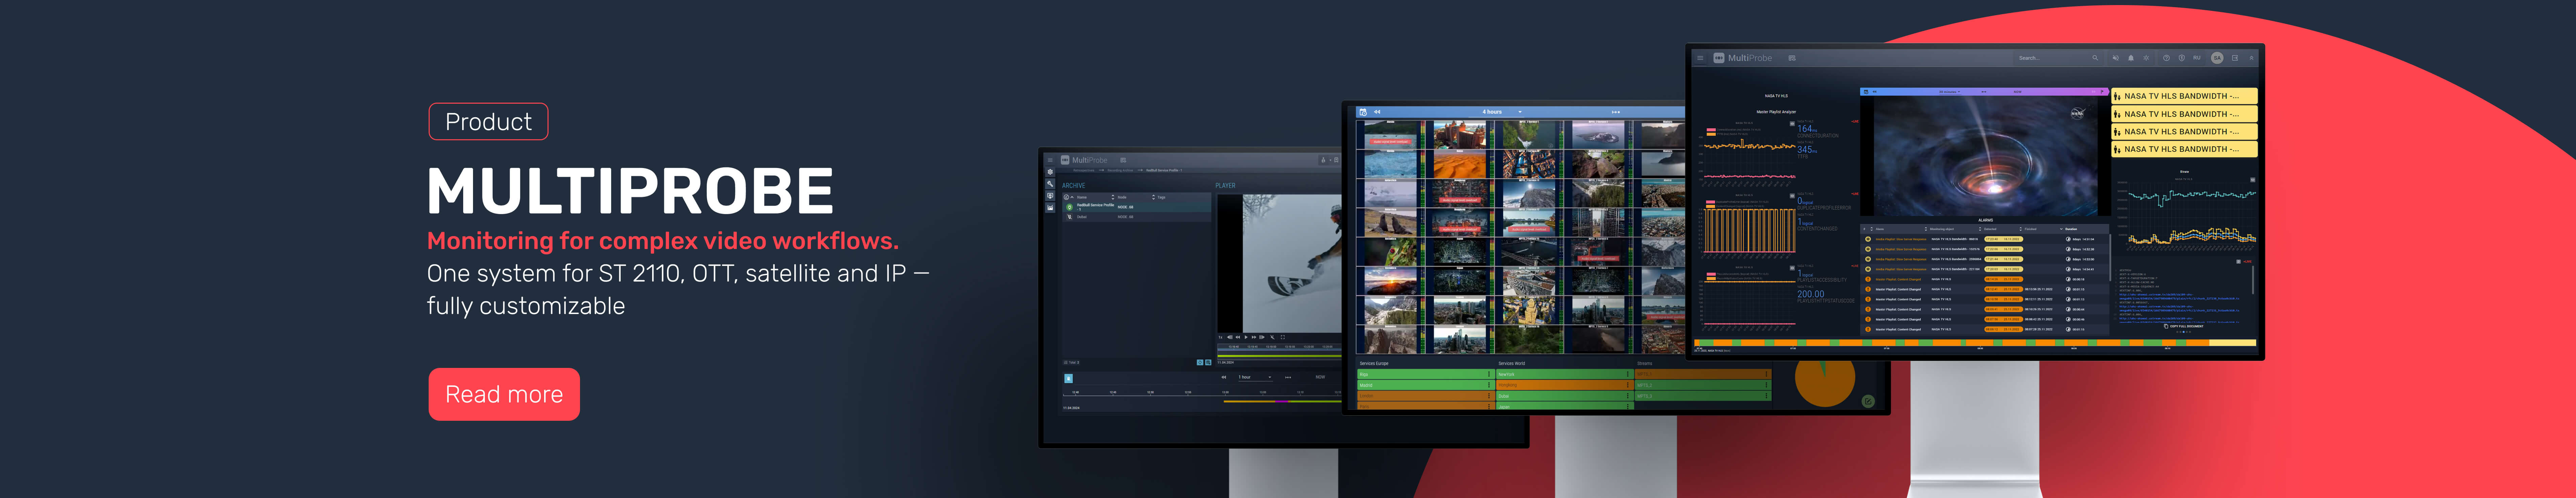Viewport: 2576px width, 498px height.
Task: Click rewind arrows on middle monitor
Action: (x=1377, y=112)
